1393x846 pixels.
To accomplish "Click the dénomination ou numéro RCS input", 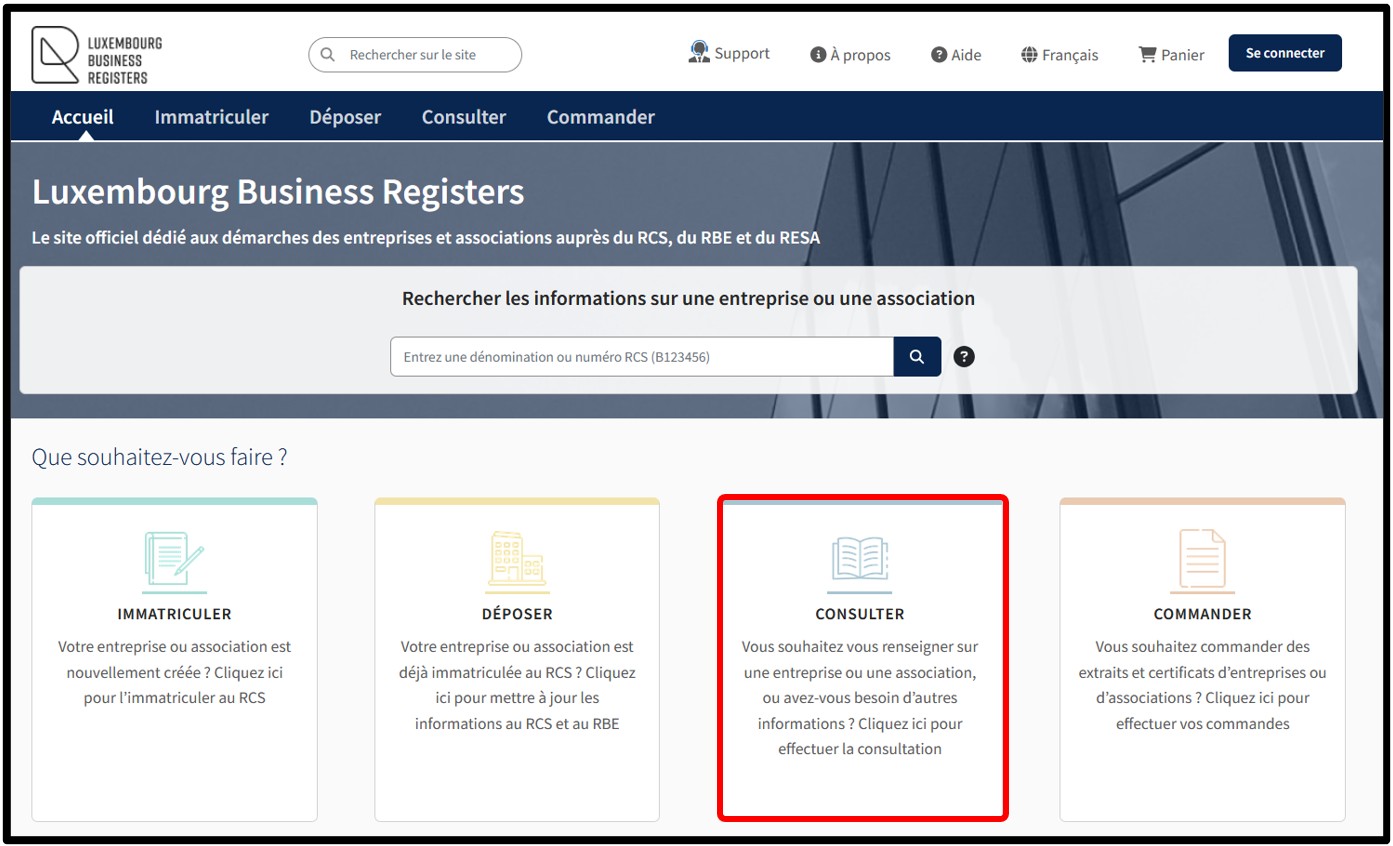I will click(x=641, y=357).
